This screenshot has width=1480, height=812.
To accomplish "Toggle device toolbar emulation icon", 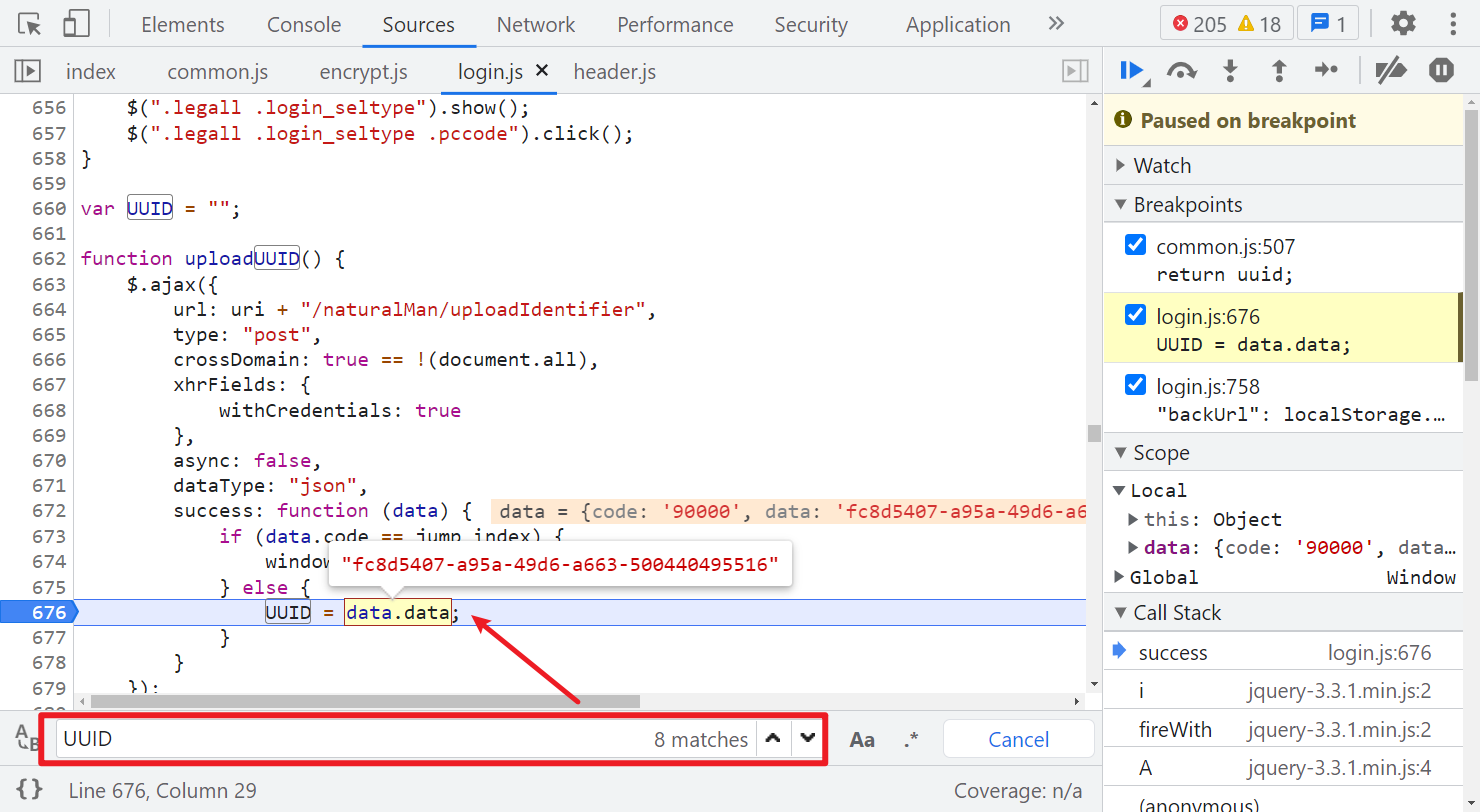I will (x=76, y=24).
